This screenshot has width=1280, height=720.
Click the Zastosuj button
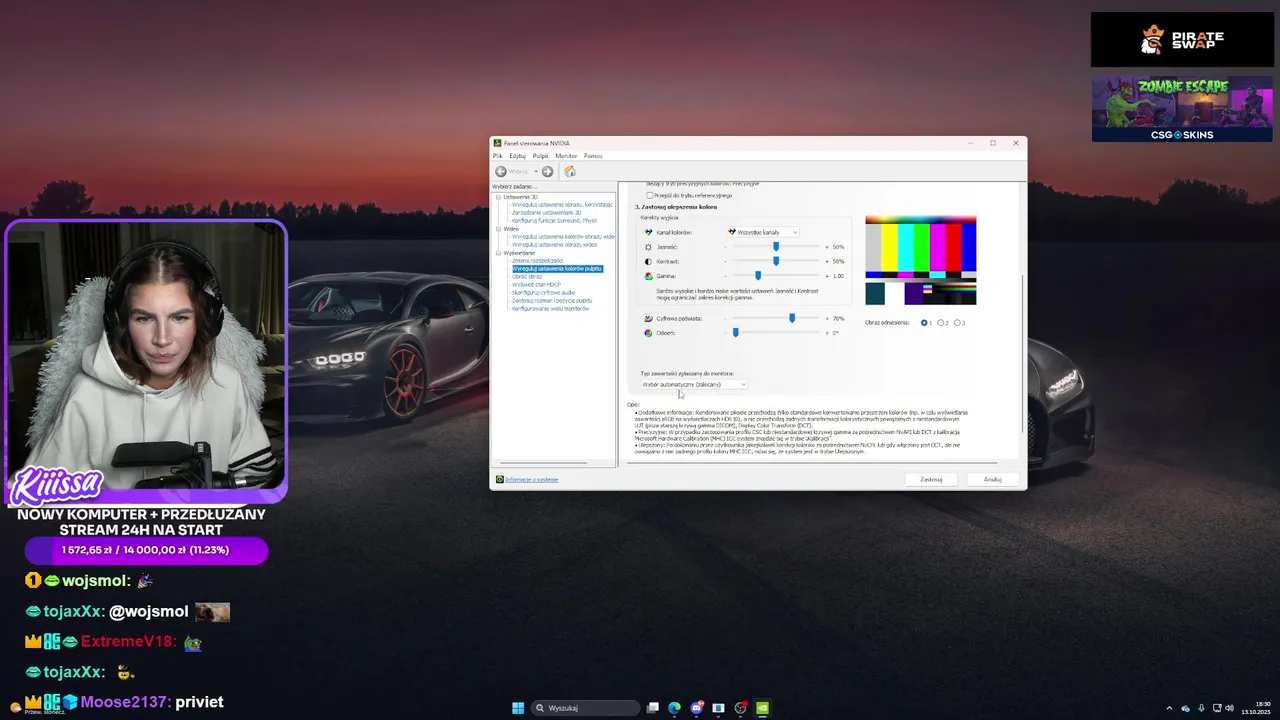pos(931,479)
